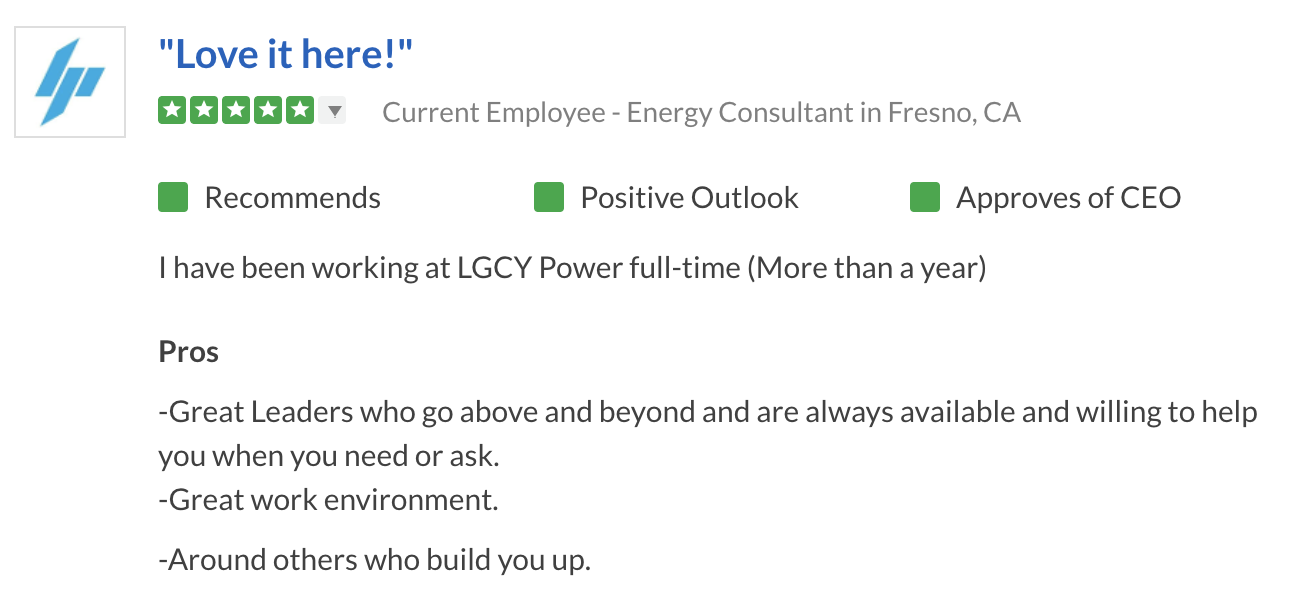Click the green Approves of CEO square
This screenshot has height=596, width=1314.
click(925, 198)
